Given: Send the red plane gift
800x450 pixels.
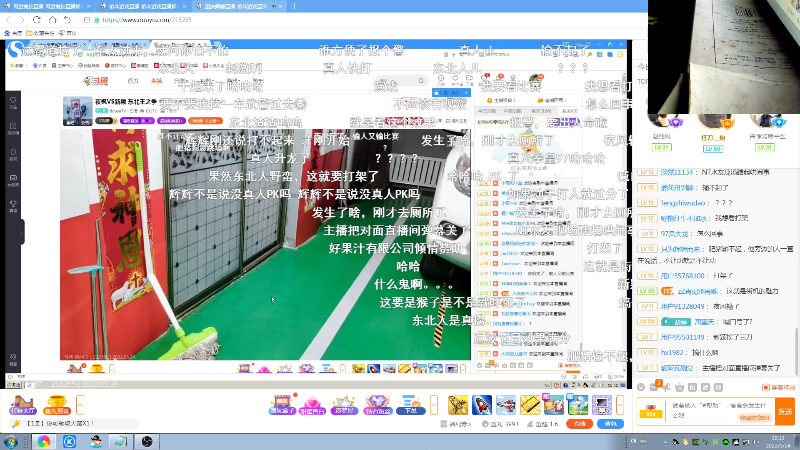Looking at the screenshot, I should [506, 405].
